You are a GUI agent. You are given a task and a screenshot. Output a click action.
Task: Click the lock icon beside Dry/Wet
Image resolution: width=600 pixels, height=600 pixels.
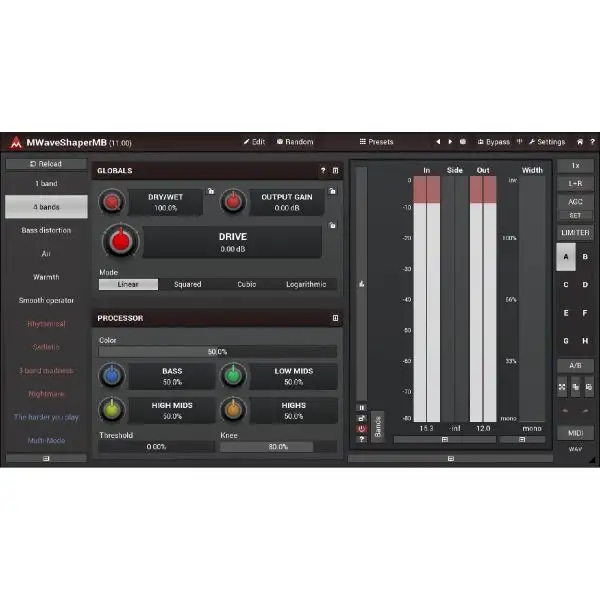(211, 191)
